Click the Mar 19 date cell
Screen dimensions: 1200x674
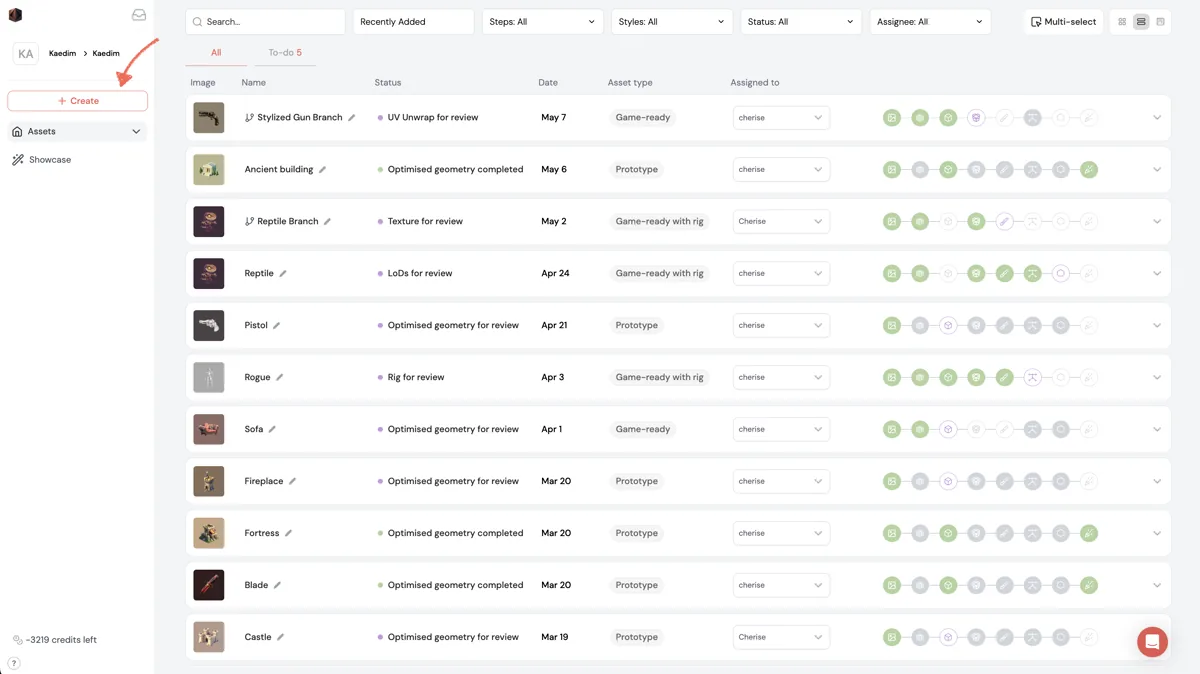pyautogui.click(x=554, y=638)
